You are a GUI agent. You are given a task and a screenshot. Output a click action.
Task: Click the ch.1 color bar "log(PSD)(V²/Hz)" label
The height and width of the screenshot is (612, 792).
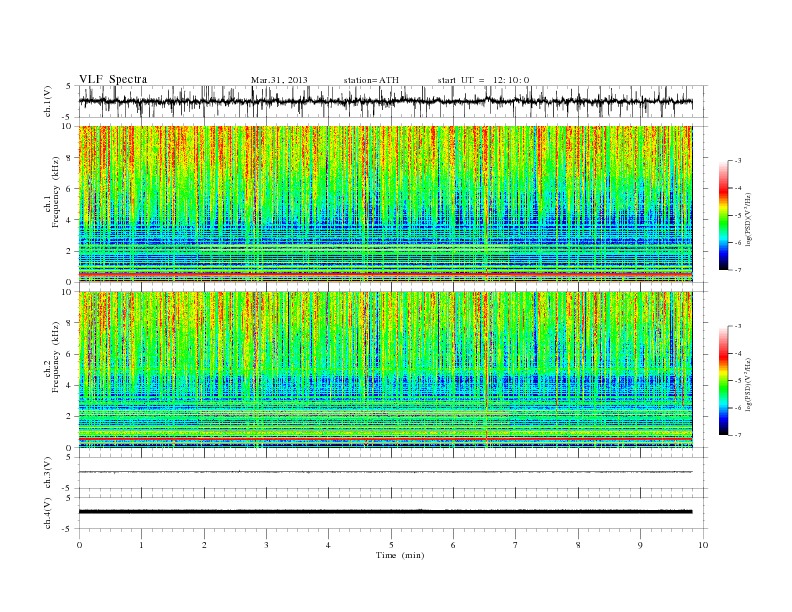(x=749, y=220)
